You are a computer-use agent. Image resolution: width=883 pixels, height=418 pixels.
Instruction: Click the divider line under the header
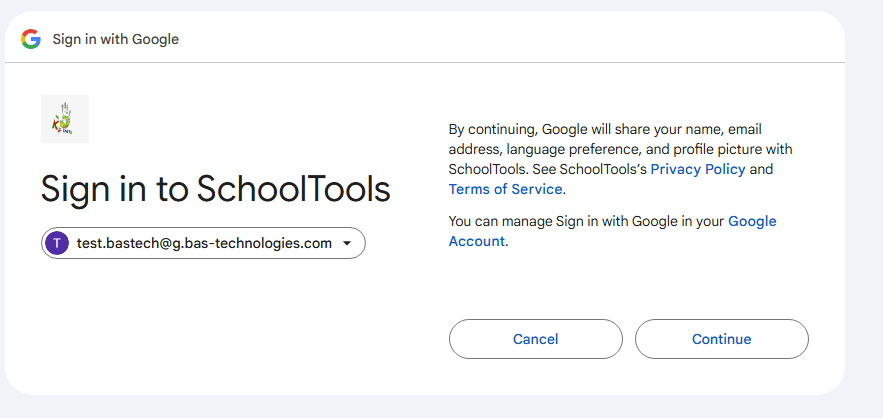click(425, 62)
